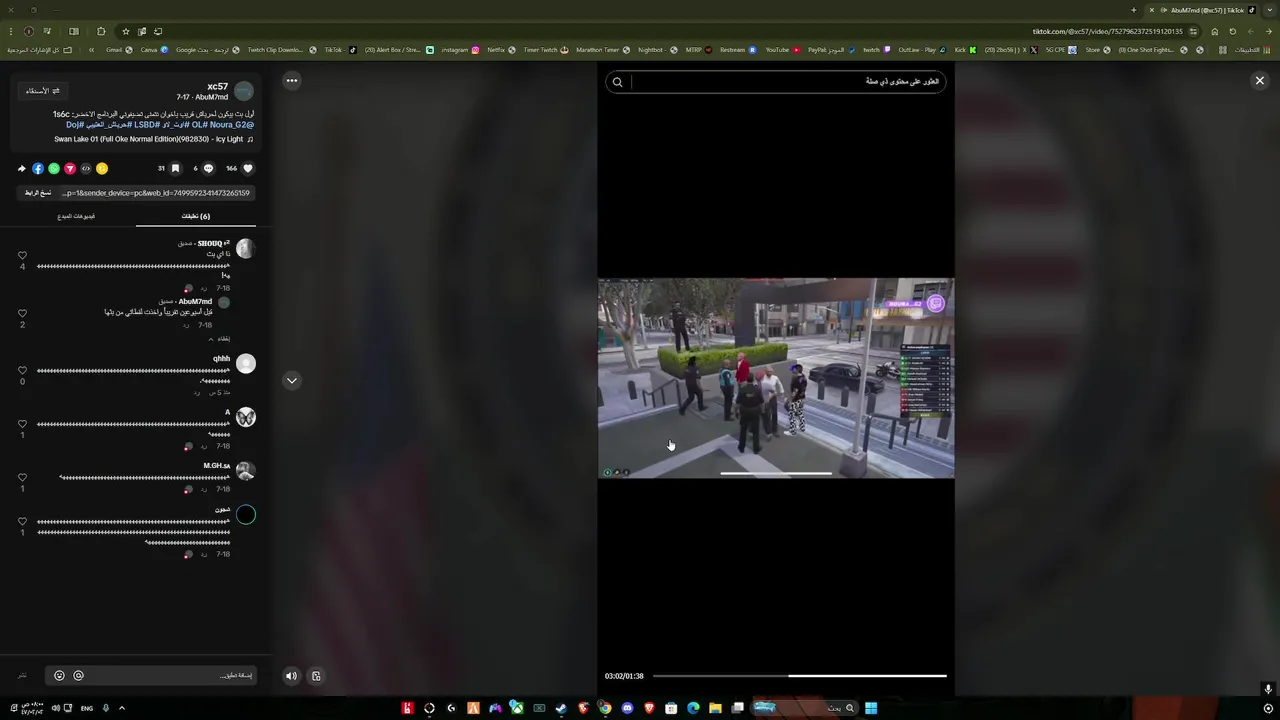Go to the browser home page icon

[1215, 31]
